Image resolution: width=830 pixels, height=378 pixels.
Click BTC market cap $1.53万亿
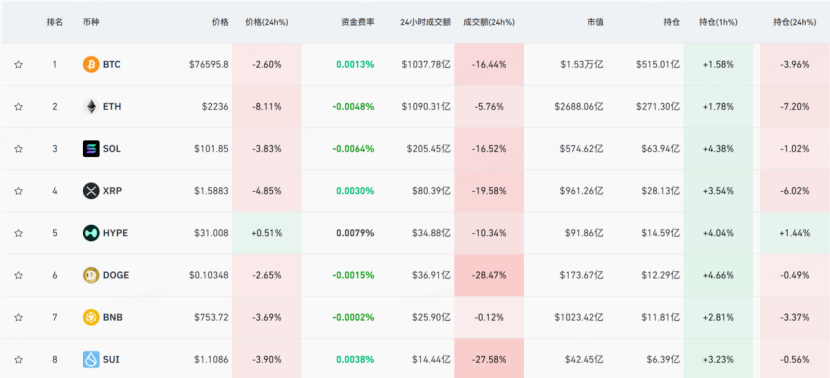click(x=582, y=65)
